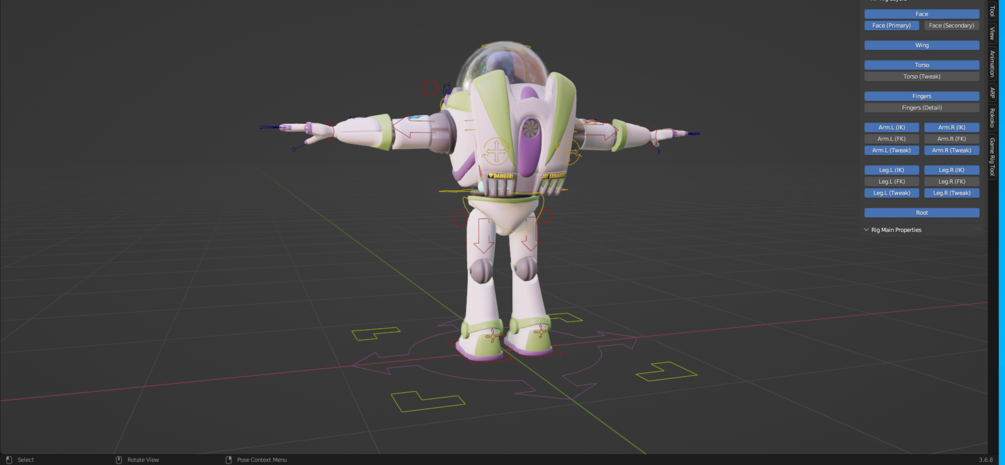Switch to the View sidebar tab
This screenshot has width=1005, height=465.
[992, 33]
